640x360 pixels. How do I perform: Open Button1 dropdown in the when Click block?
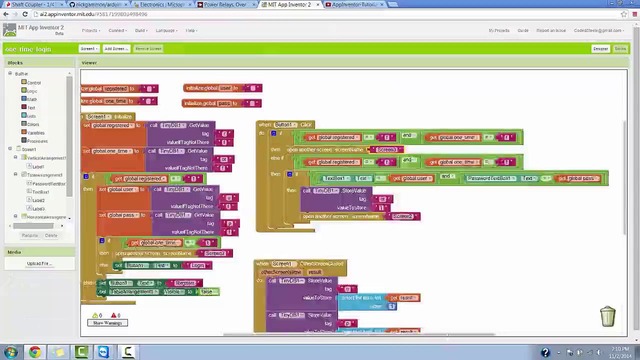(x=285, y=124)
